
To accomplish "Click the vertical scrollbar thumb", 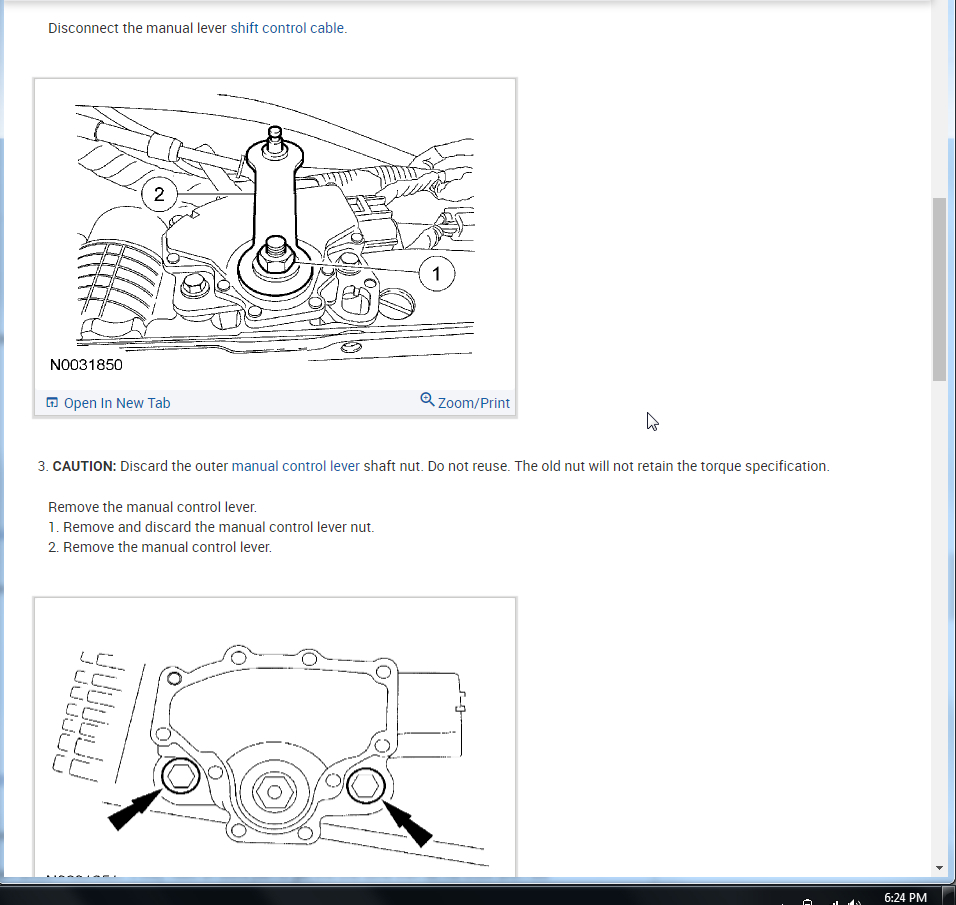I will (939, 289).
